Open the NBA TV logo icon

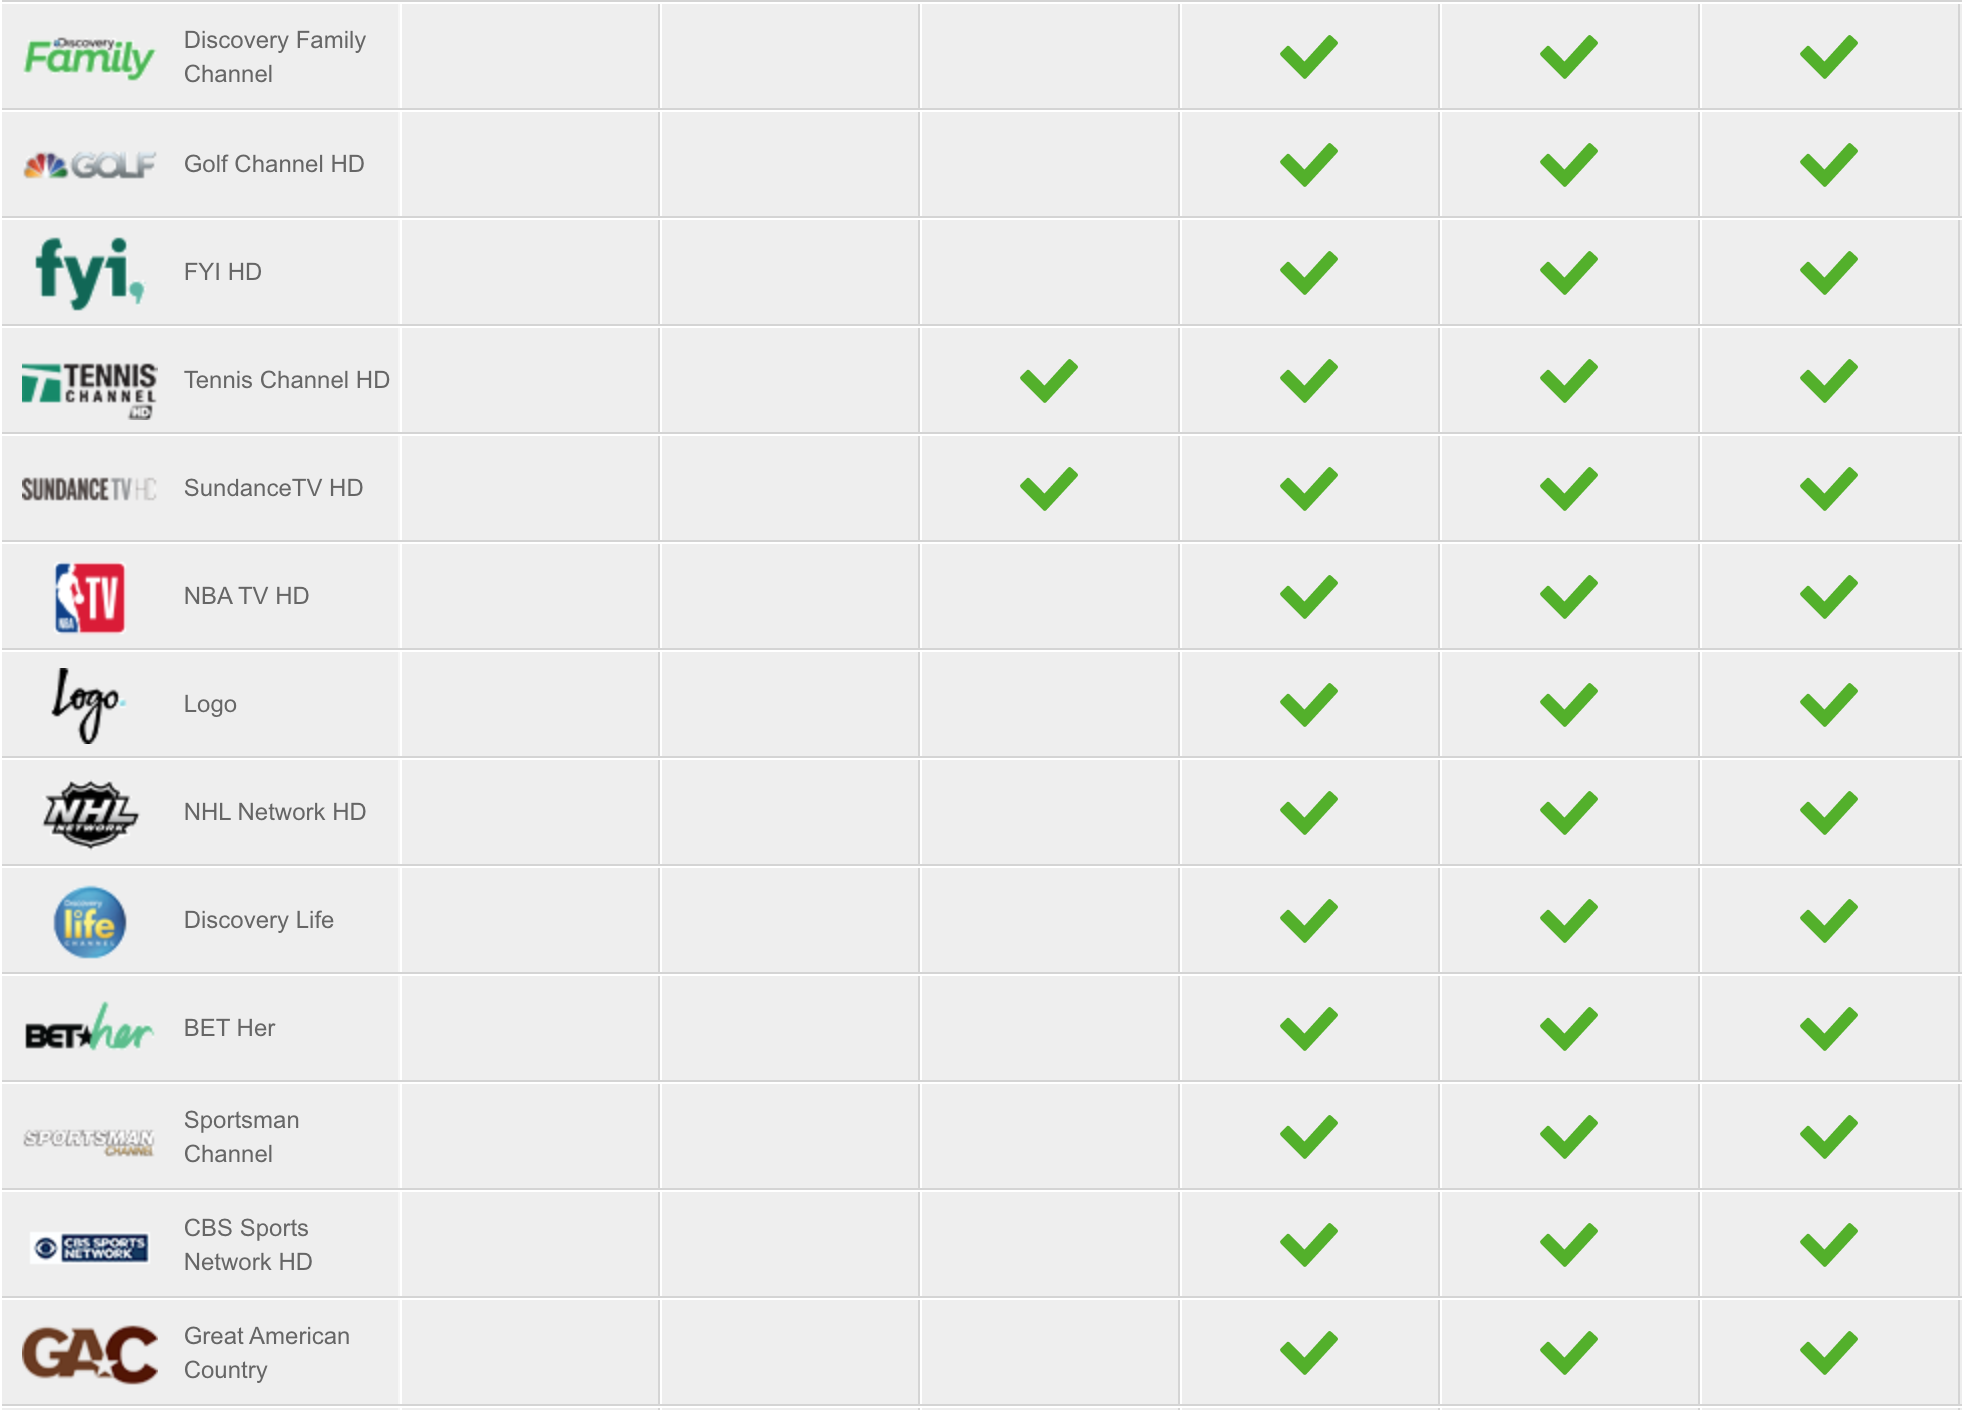point(89,597)
